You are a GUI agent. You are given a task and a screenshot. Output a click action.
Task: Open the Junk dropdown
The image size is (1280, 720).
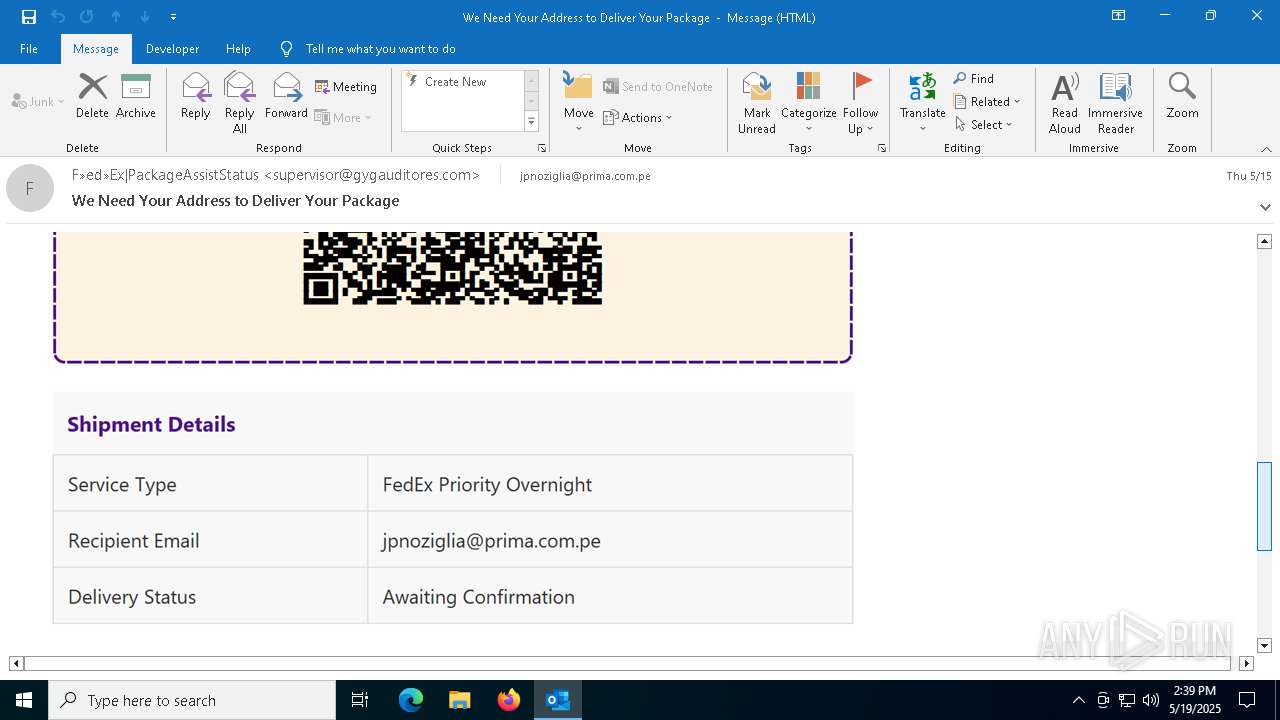(x=38, y=101)
